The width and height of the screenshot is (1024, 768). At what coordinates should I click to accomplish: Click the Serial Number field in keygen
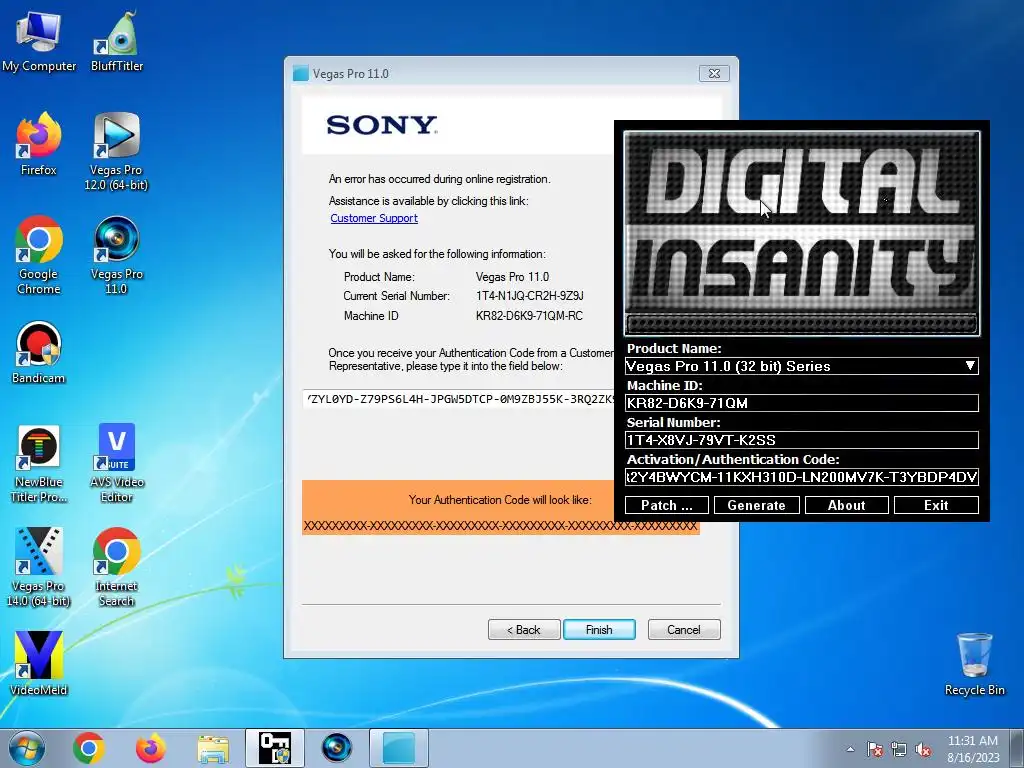(801, 440)
